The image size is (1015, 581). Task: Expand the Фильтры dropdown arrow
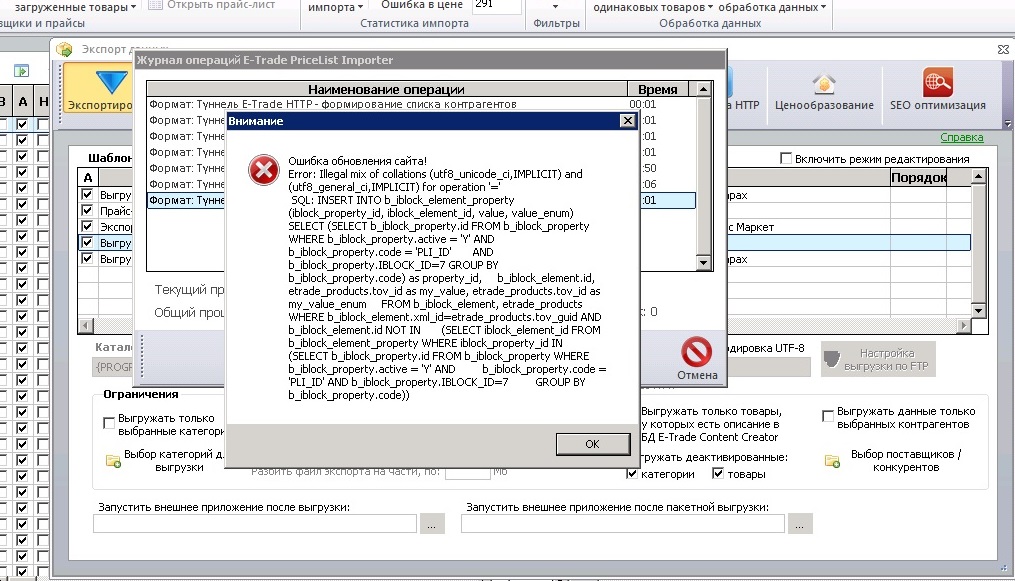[555, 6]
